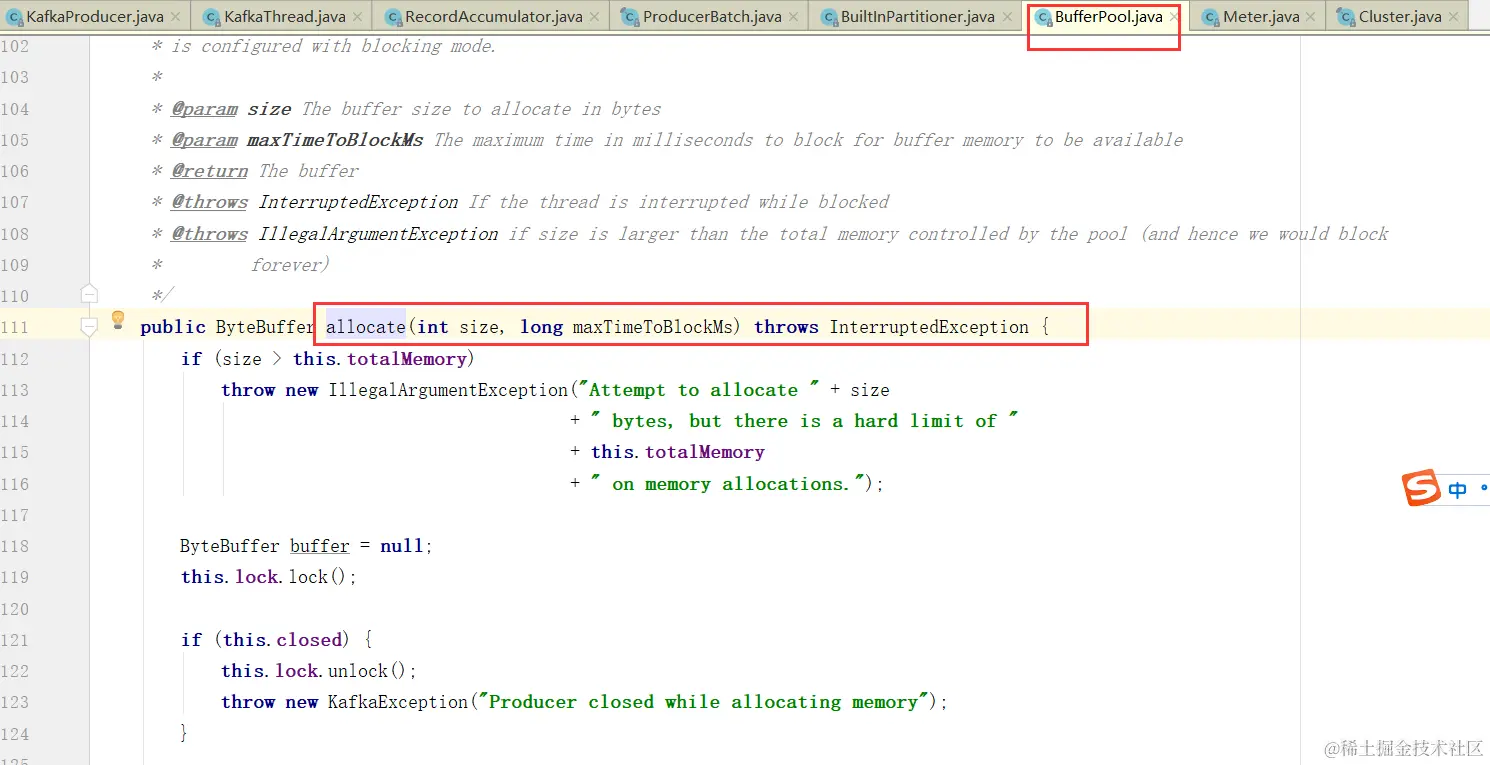Switch to the Meter.java tab

point(1261,16)
